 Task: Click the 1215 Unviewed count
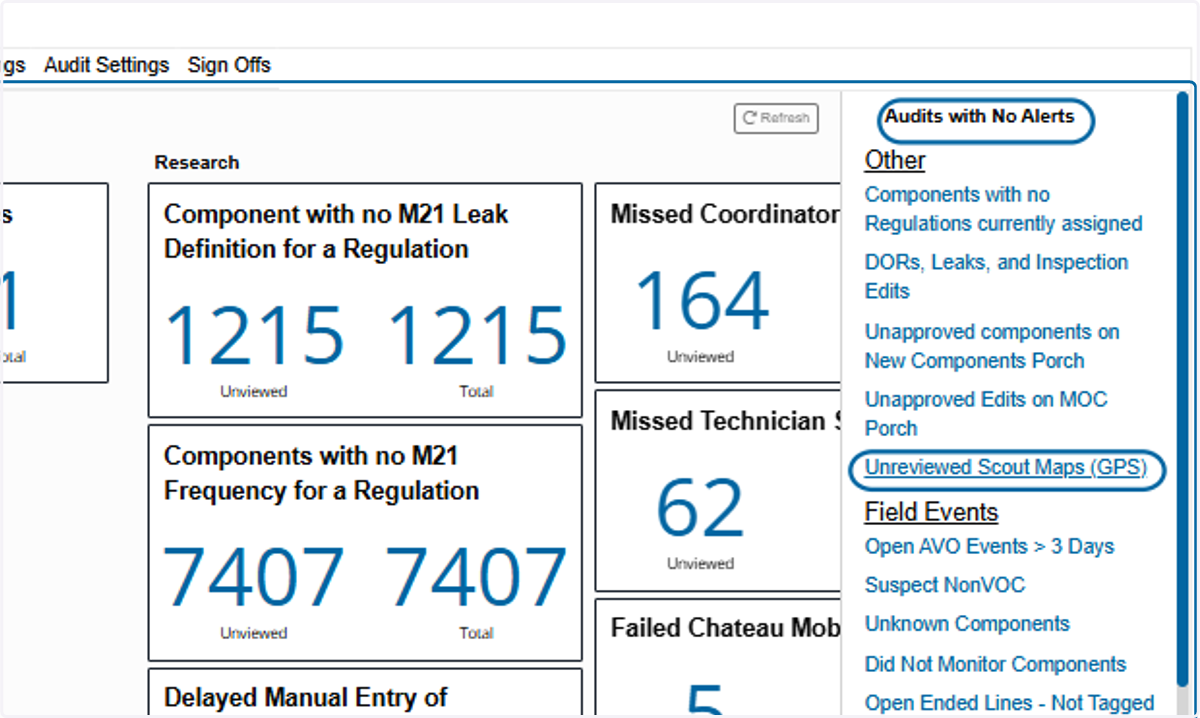click(253, 335)
